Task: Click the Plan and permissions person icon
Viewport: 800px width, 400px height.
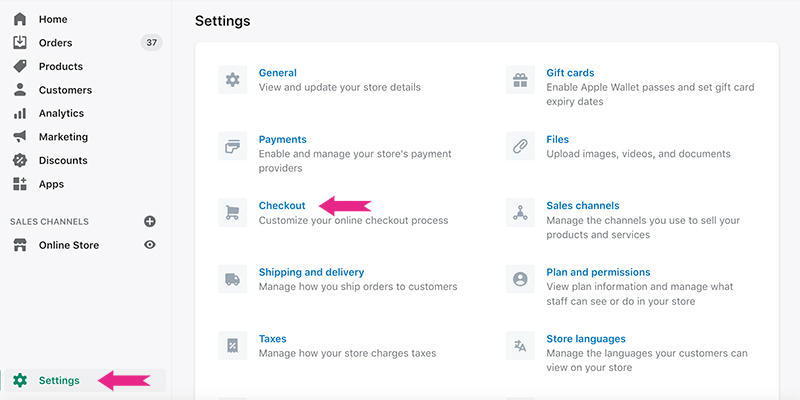Action: click(520, 279)
